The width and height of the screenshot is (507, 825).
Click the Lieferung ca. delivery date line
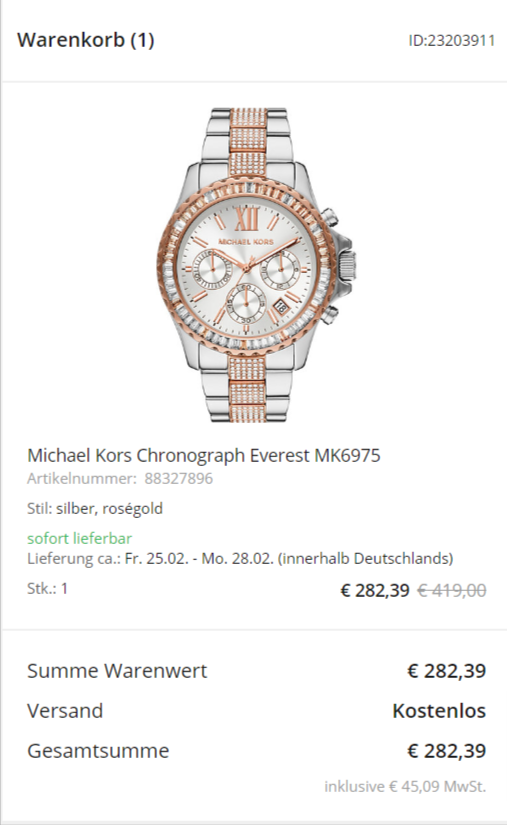[240, 558]
